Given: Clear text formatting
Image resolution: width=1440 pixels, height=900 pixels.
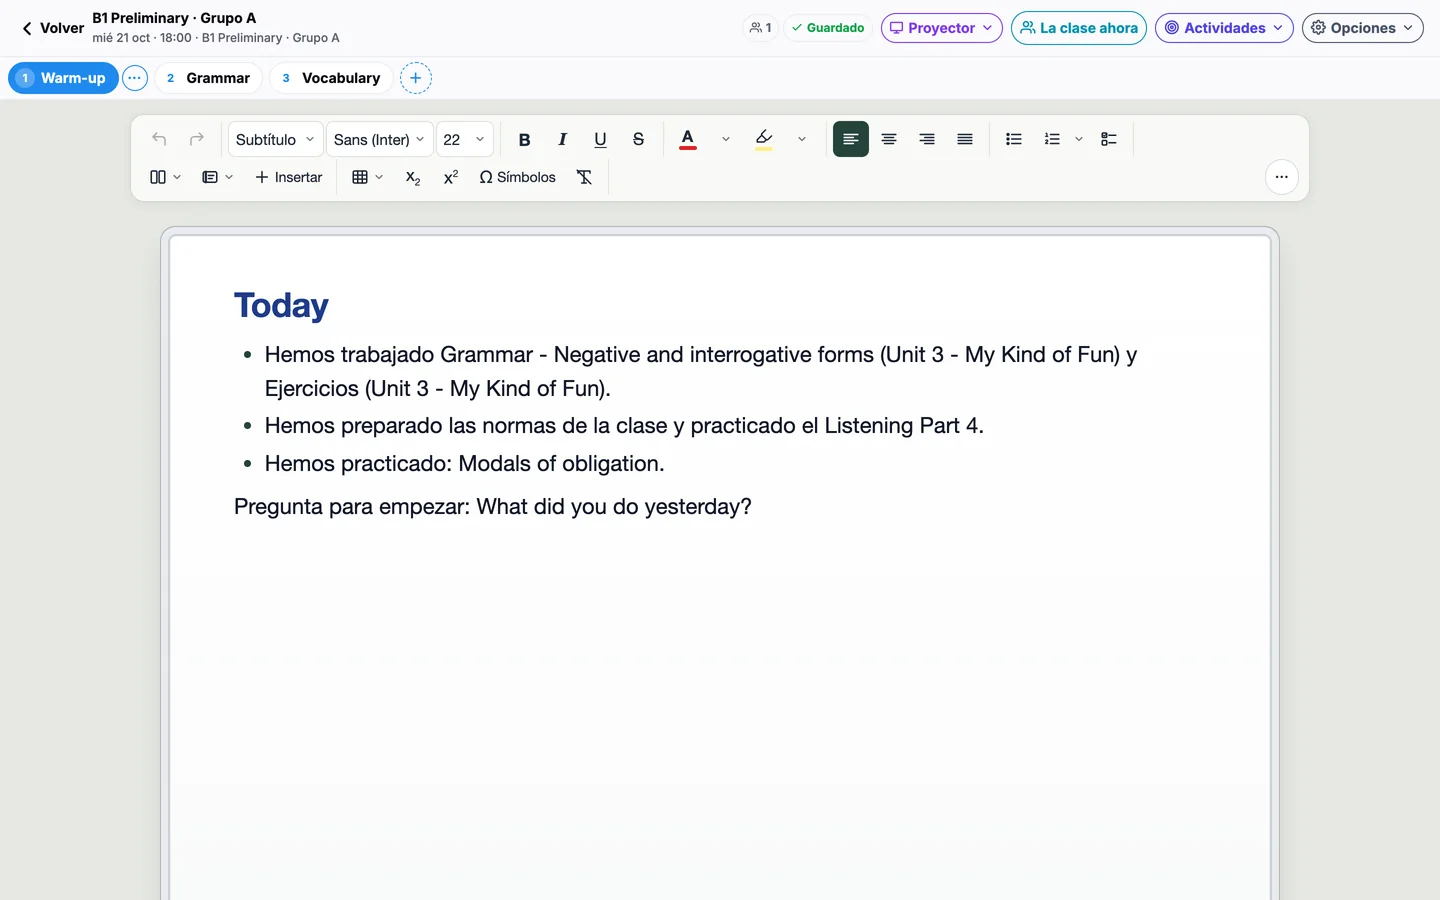Looking at the screenshot, I should coord(585,177).
